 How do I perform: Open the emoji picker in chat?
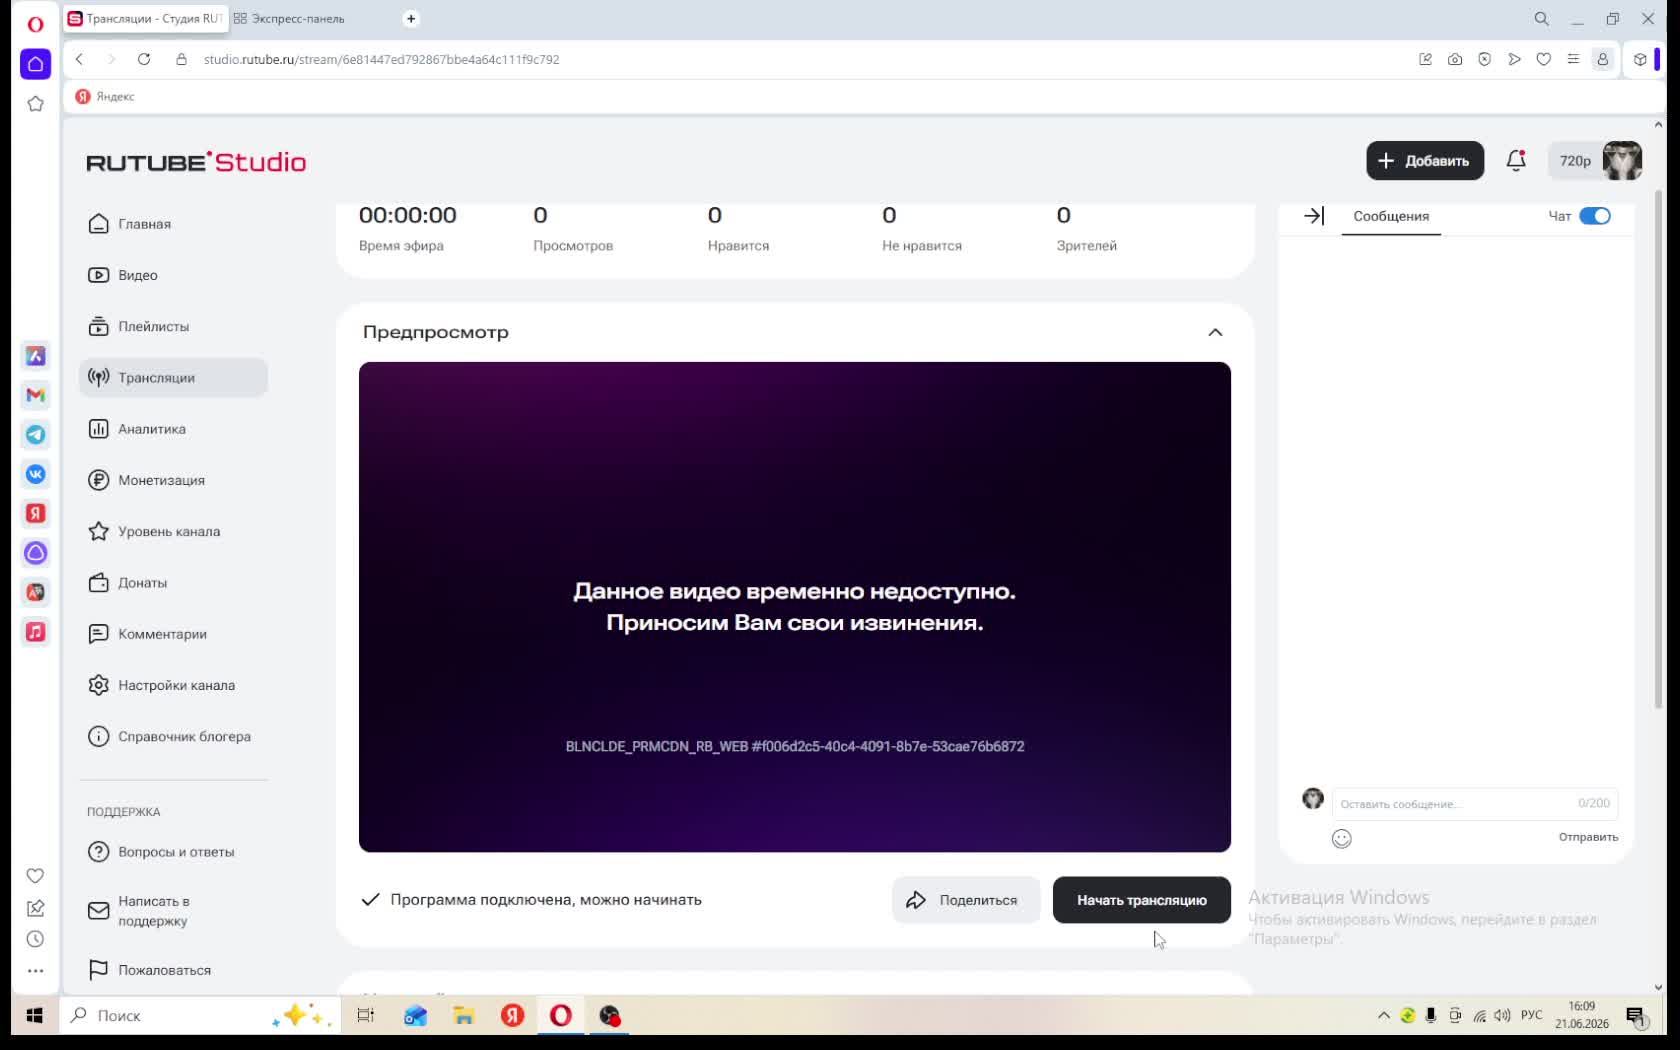(x=1342, y=839)
